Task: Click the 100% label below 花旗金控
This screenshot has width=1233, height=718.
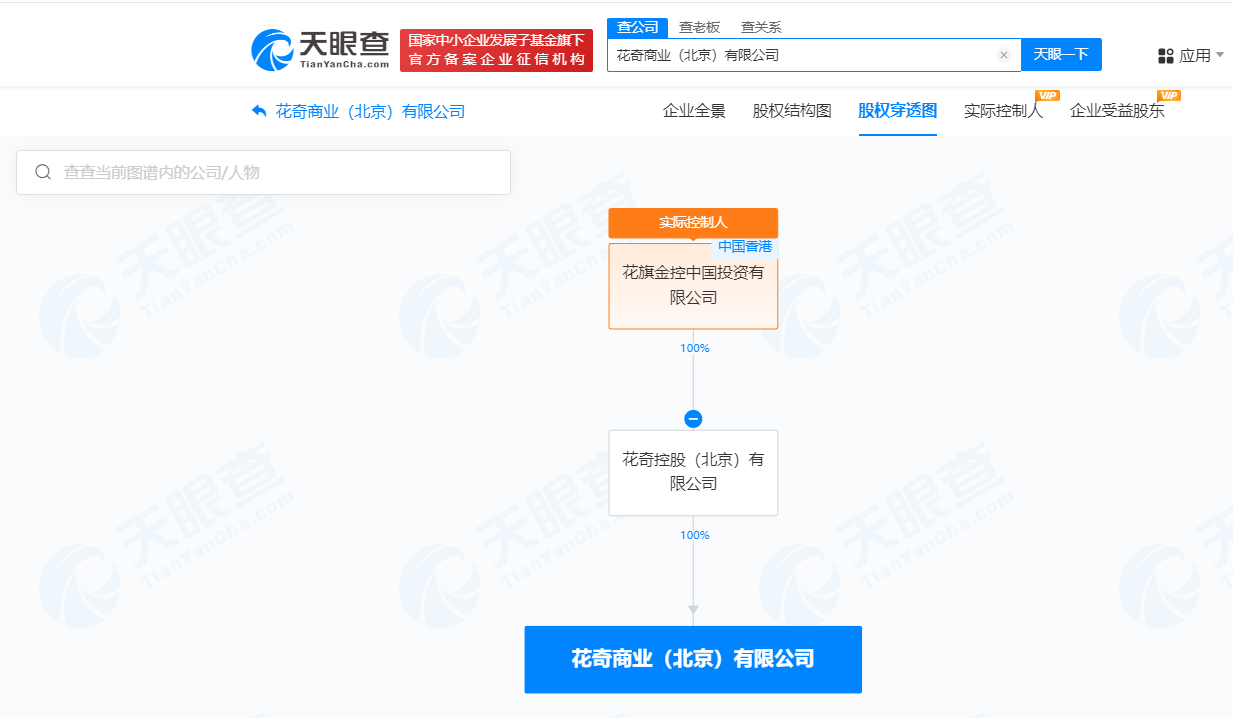Action: click(x=694, y=348)
